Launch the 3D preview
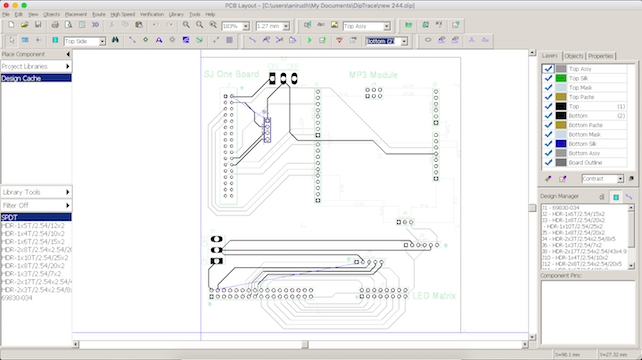Image resolution: width=642 pixels, height=360 pixels. [x=95, y=25]
